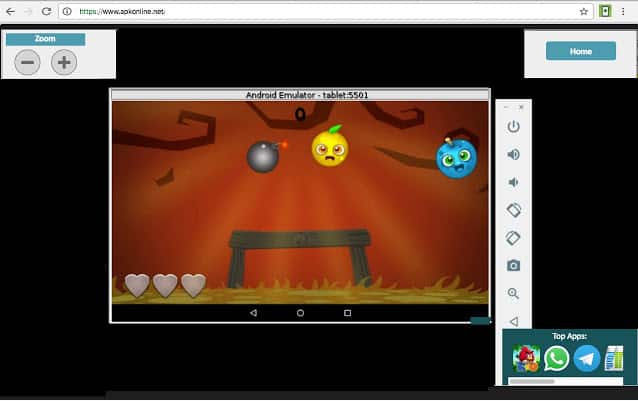Tap the Android home circle button
This screenshot has width=638, height=401.
click(x=300, y=313)
